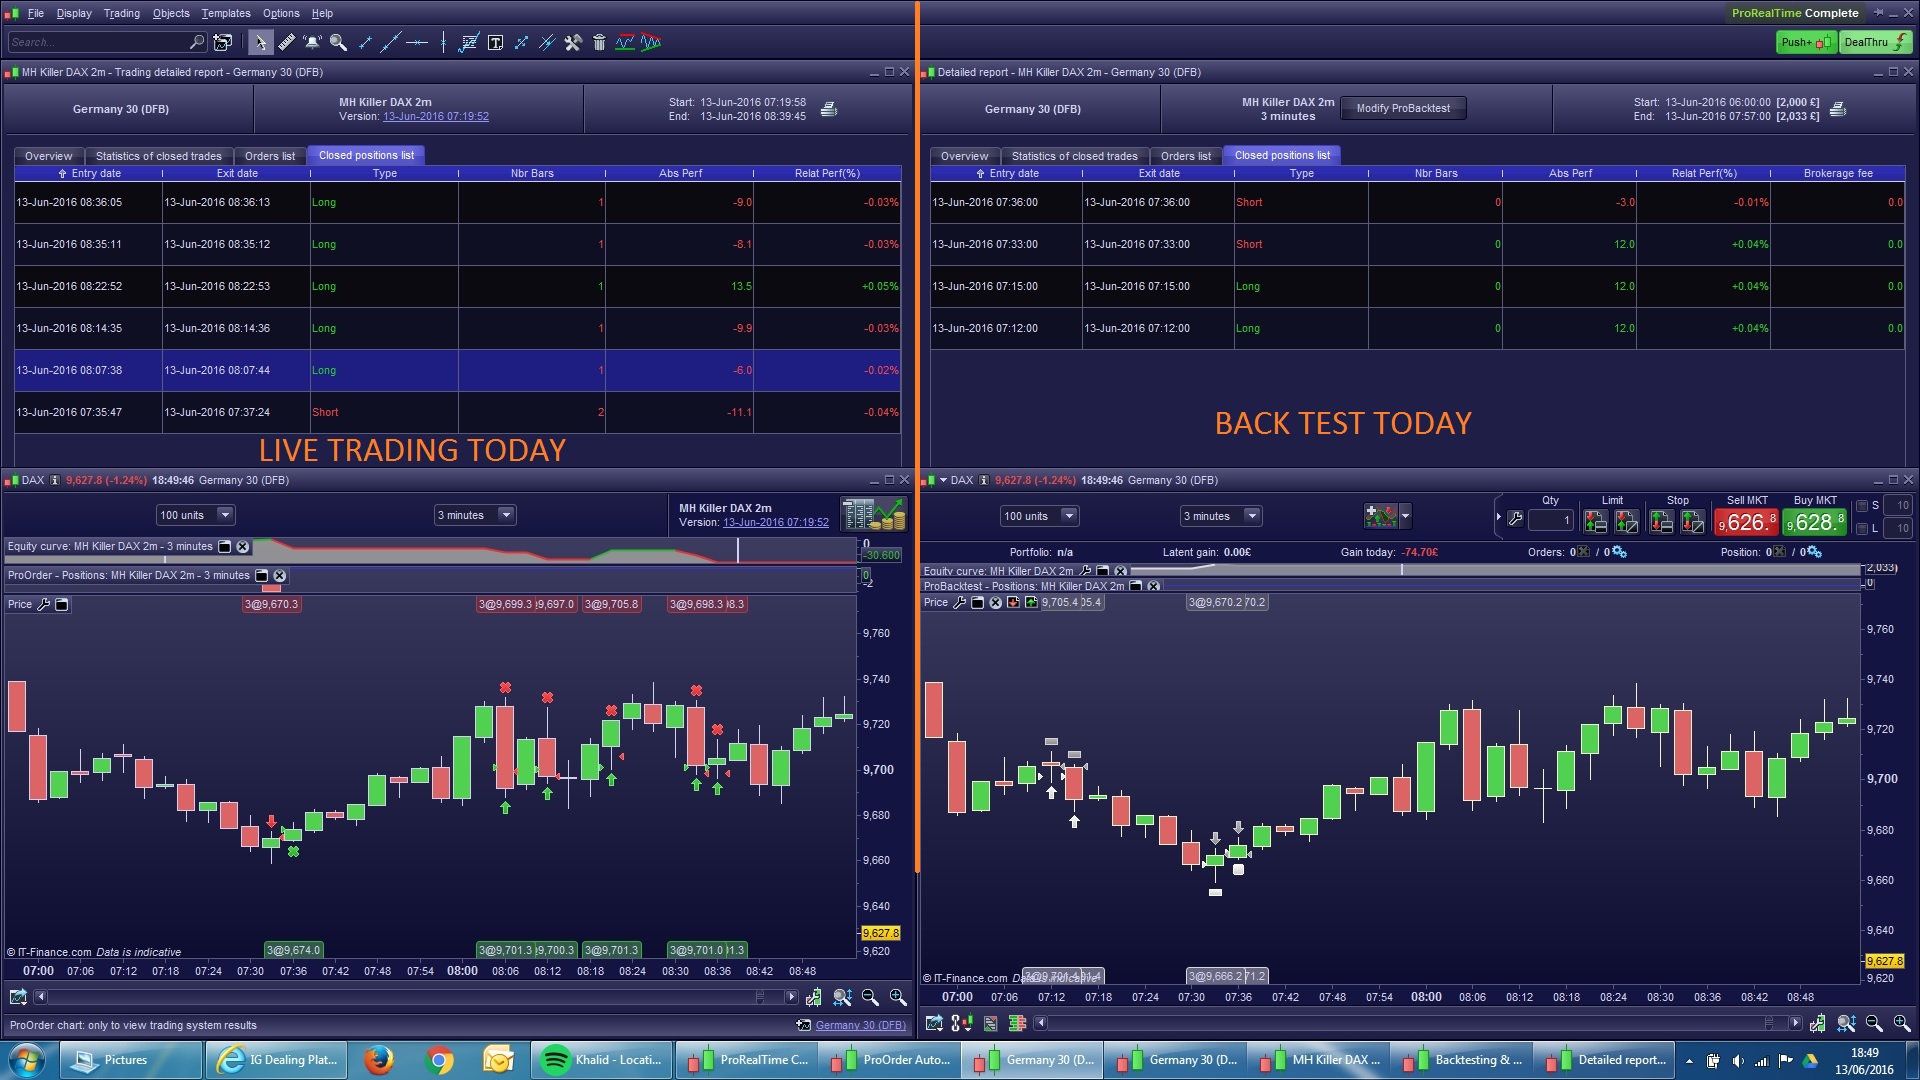Select the horizontal line tool
Viewport: 1920px width, 1080px height.
click(417, 42)
